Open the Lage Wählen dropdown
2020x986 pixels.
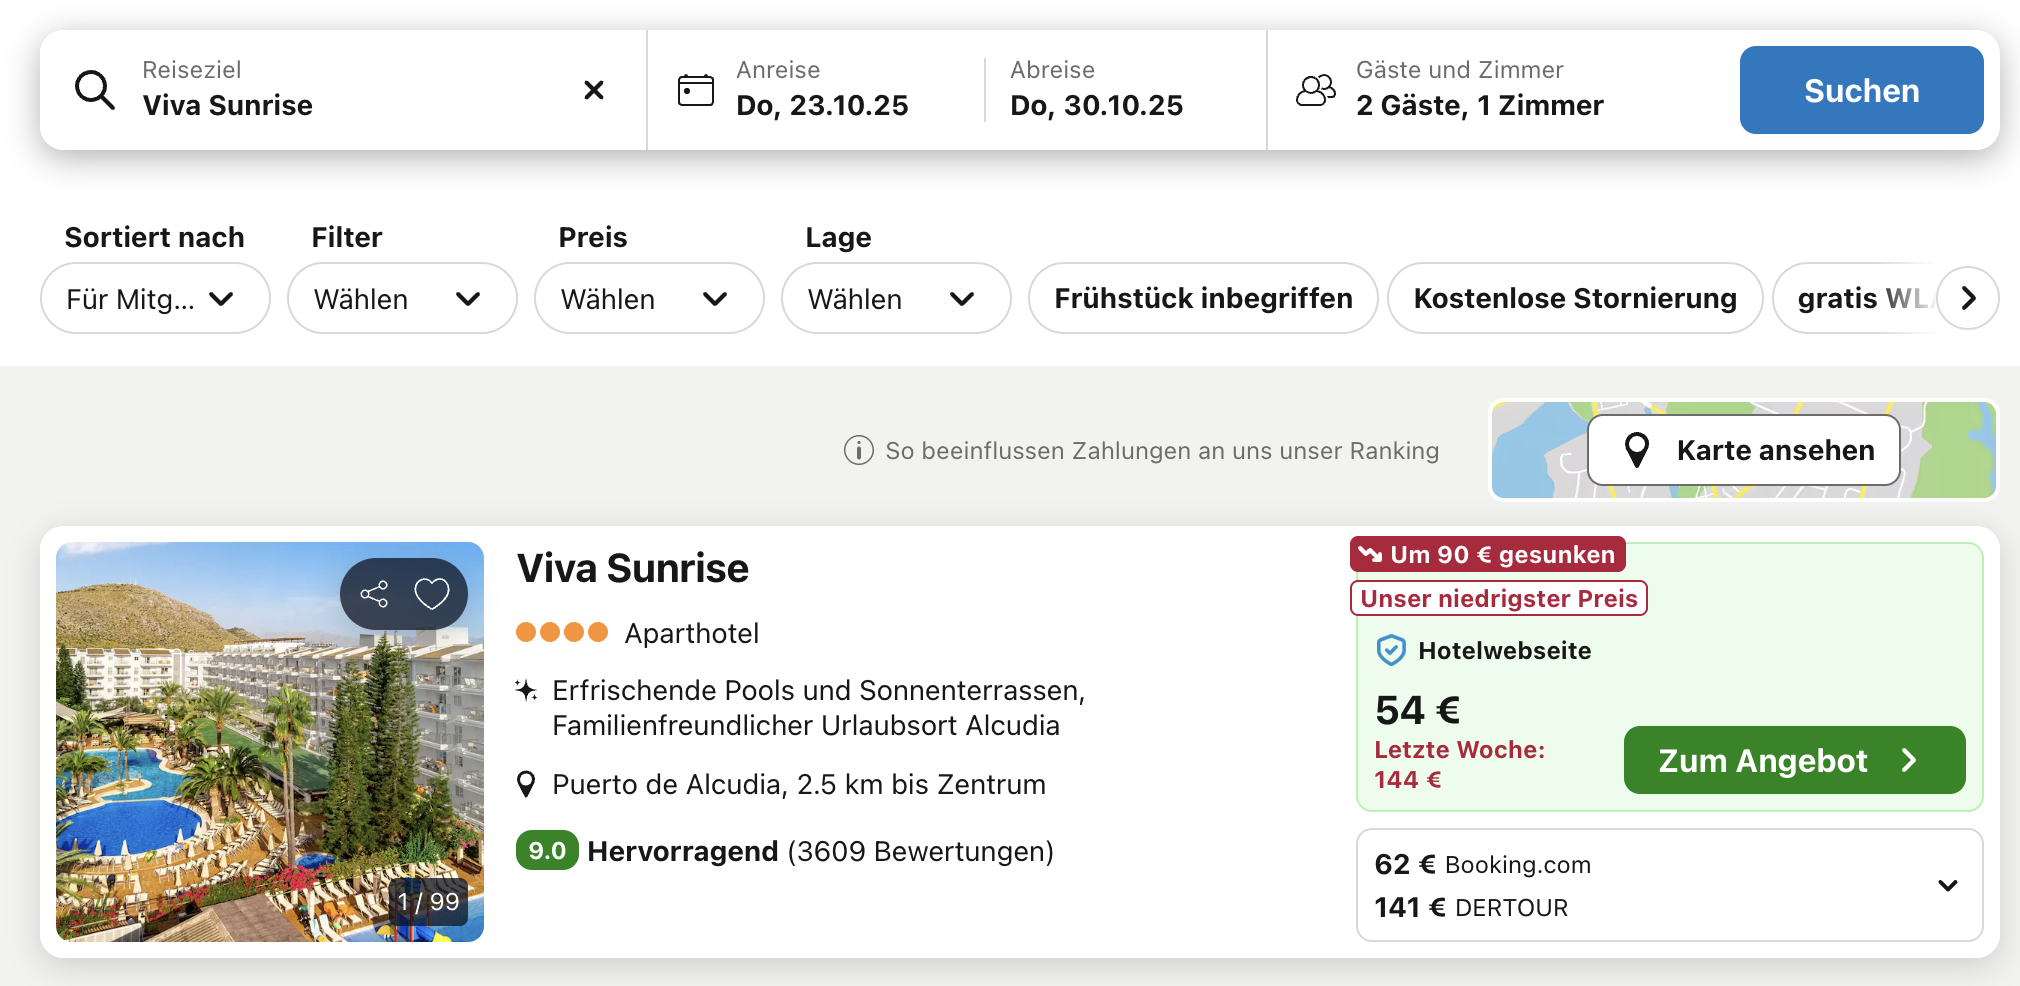tap(895, 298)
